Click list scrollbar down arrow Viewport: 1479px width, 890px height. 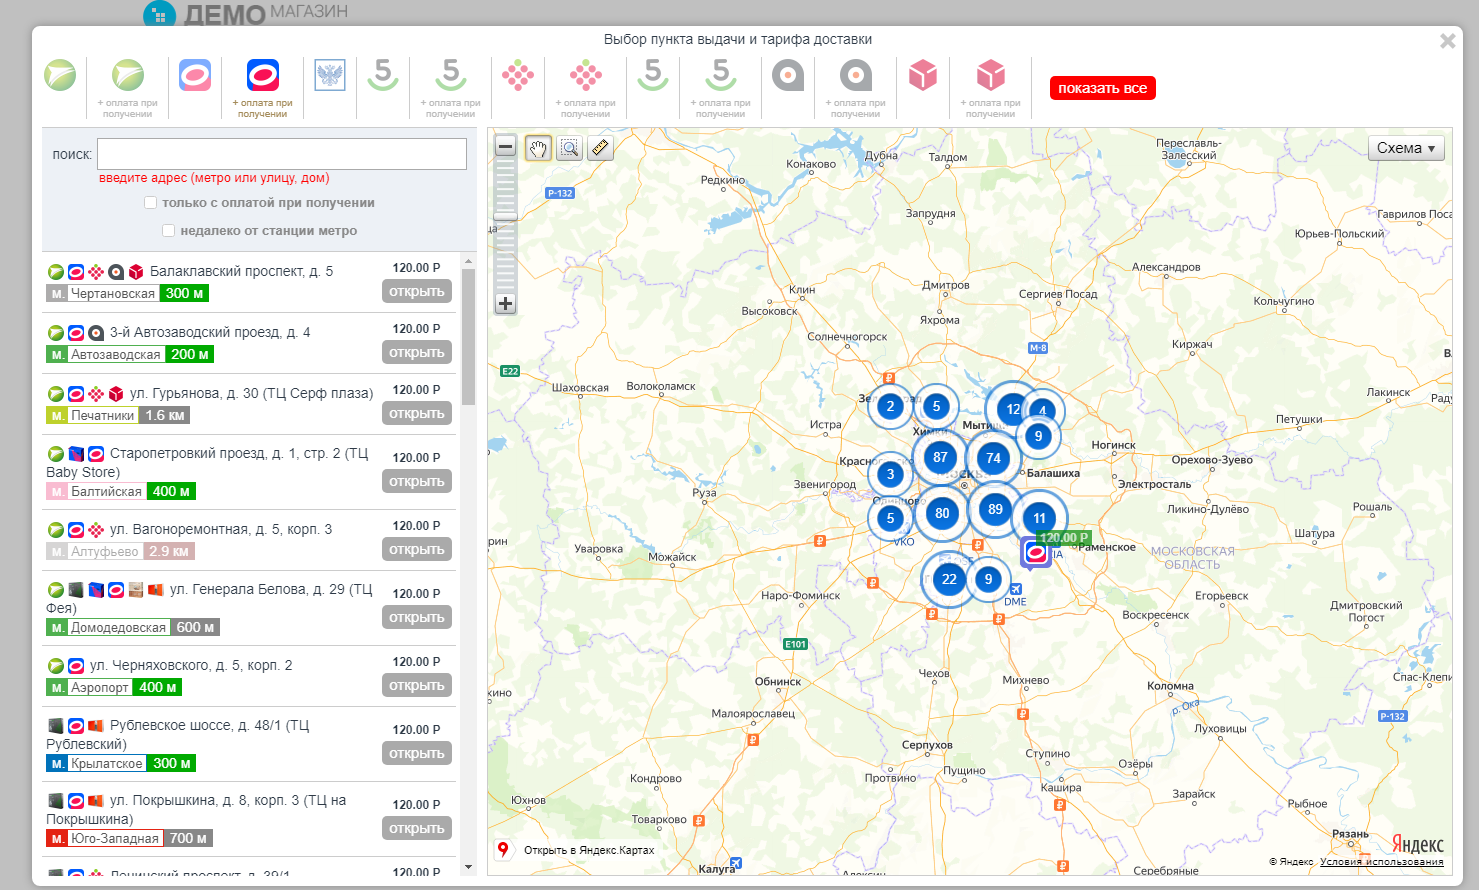(468, 868)
